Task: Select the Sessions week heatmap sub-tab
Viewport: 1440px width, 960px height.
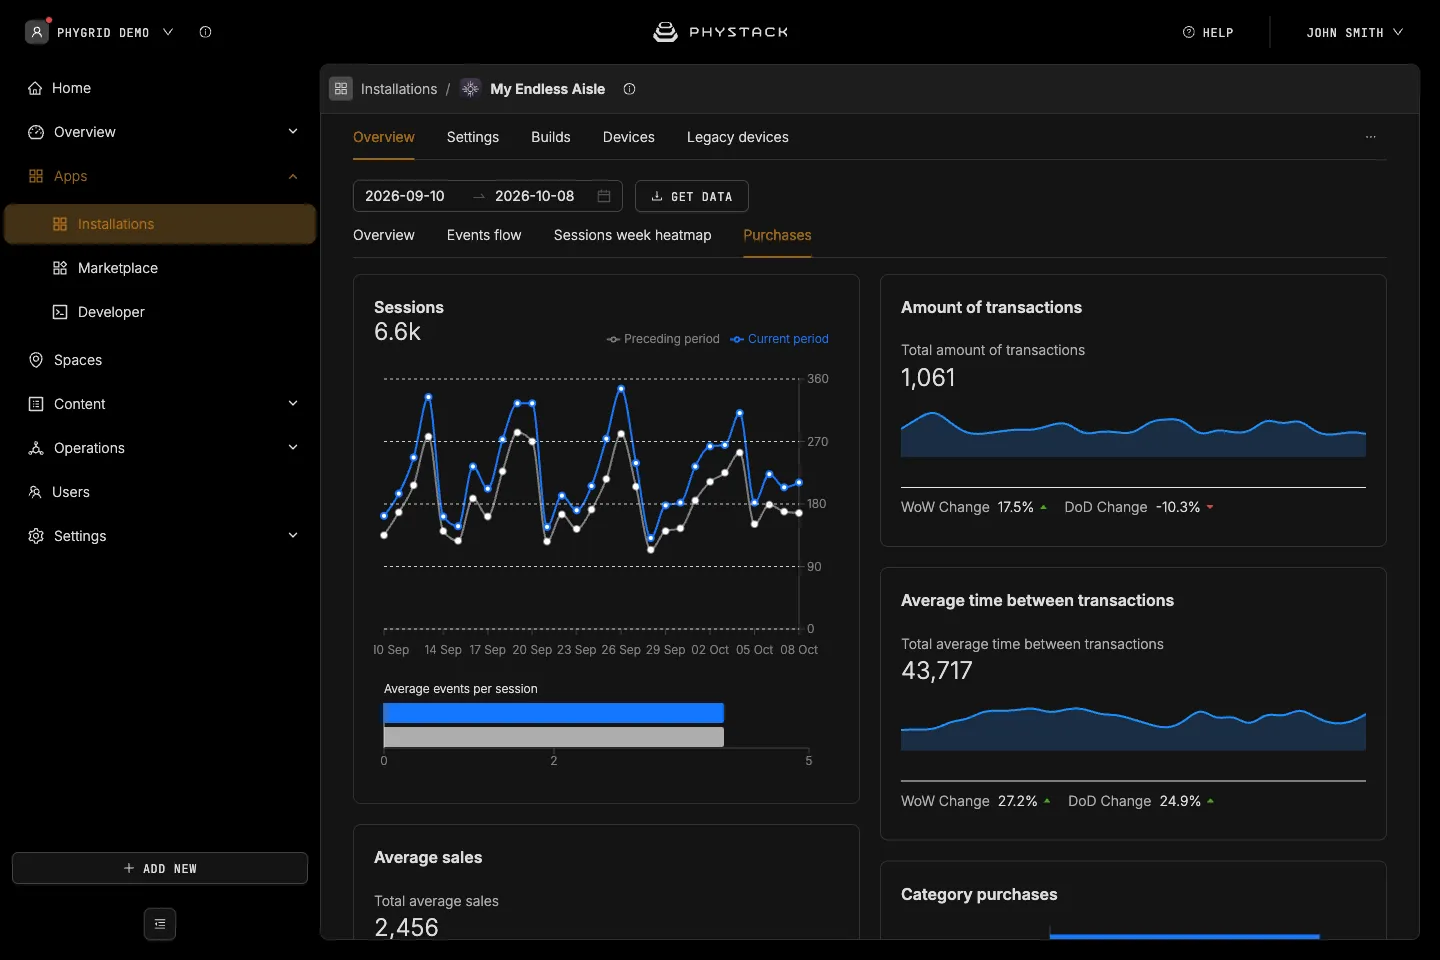Action: pyautogui.click(x=633, y=235)
